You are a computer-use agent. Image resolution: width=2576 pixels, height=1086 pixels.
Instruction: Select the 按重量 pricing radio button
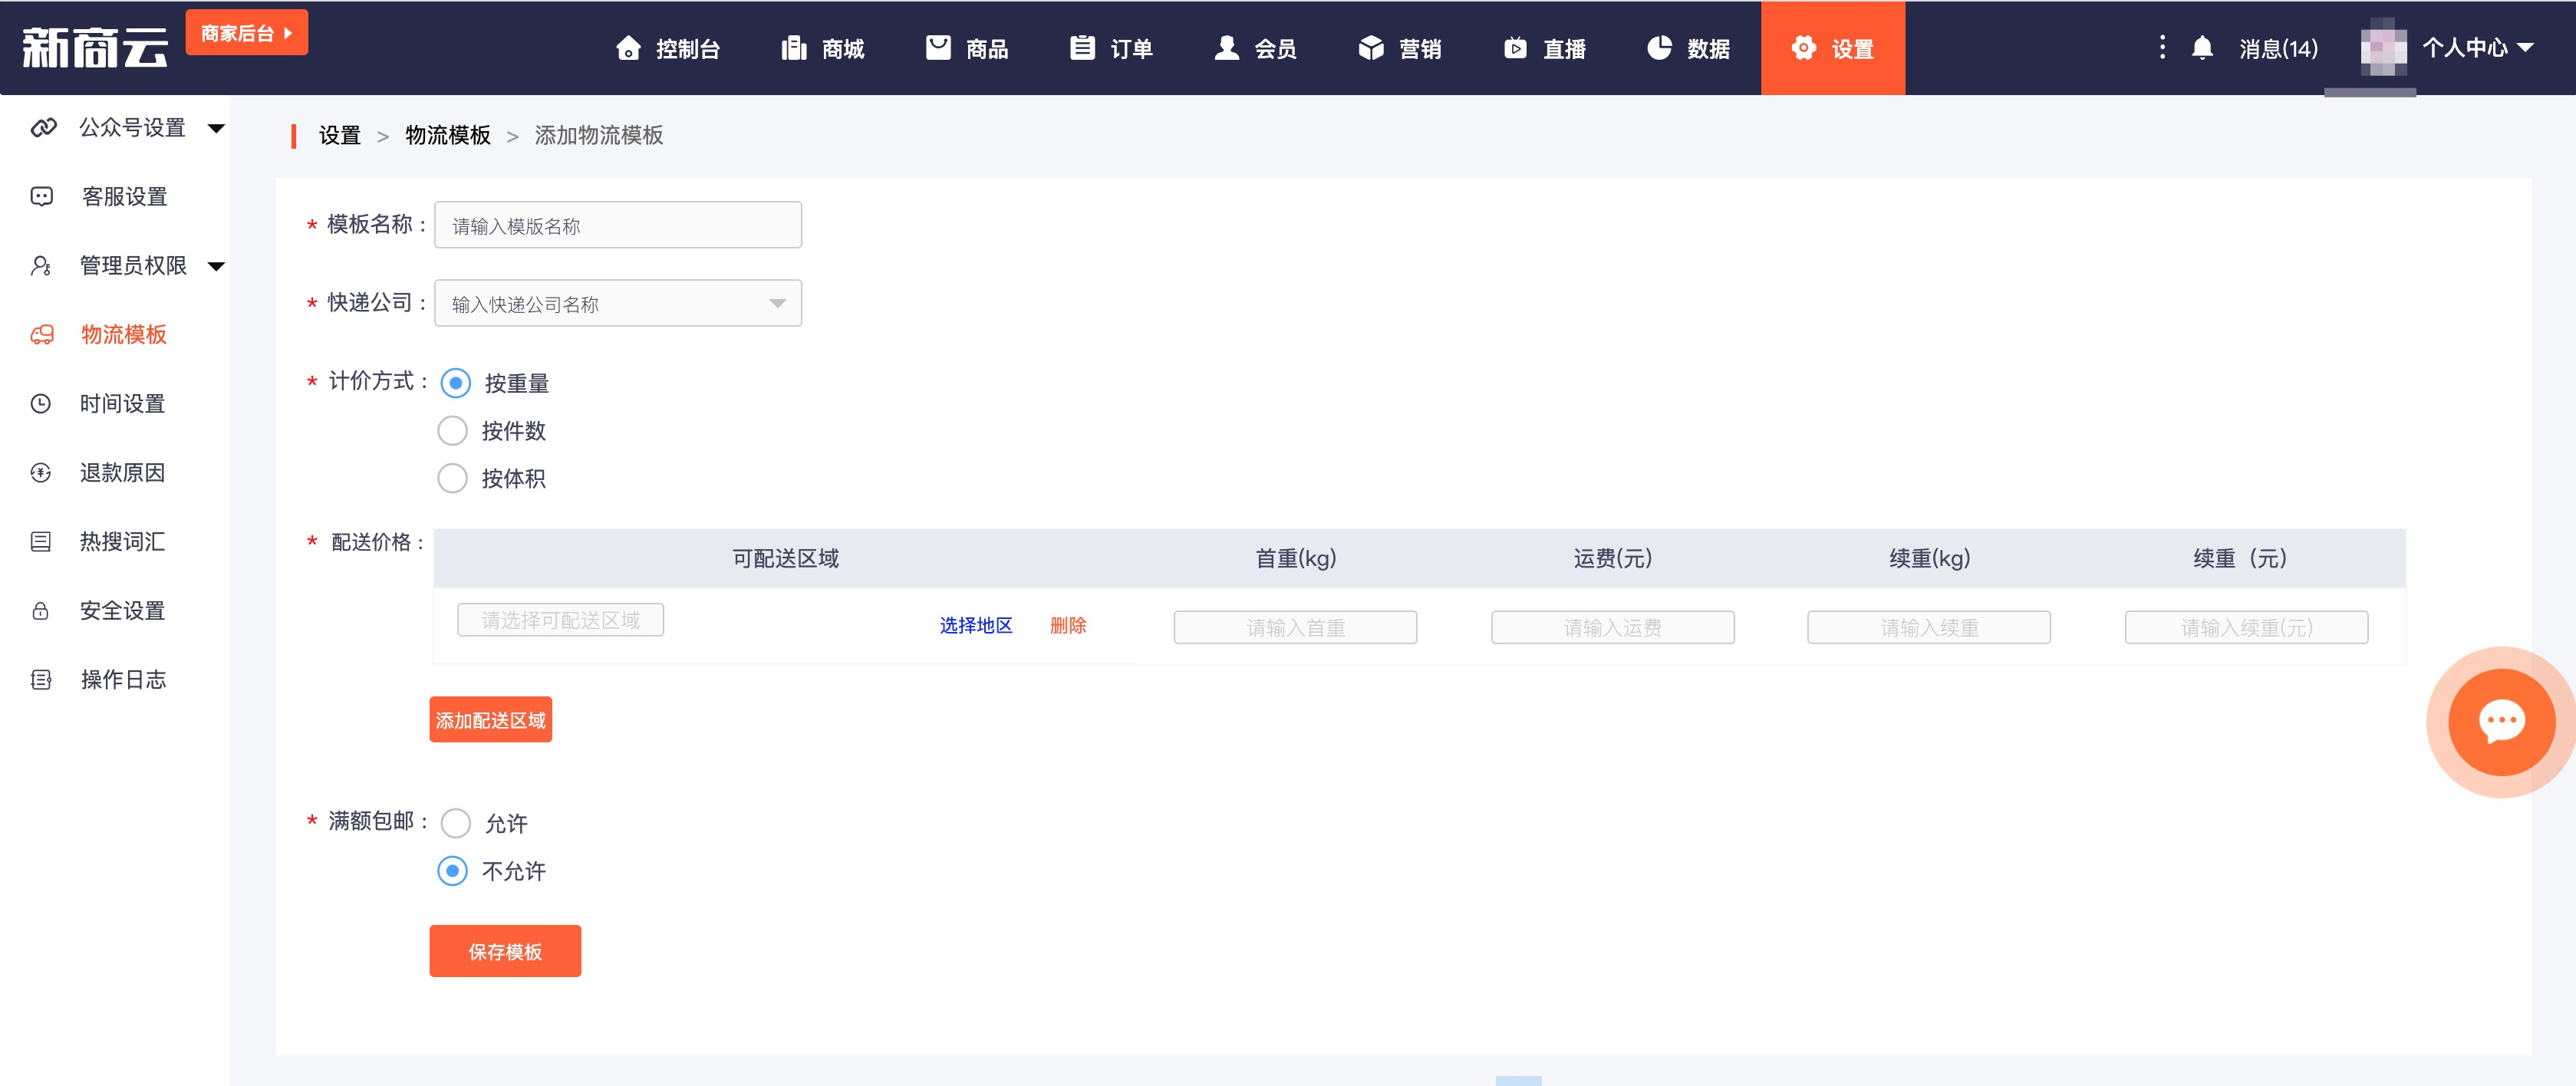(x=456, y=383)
